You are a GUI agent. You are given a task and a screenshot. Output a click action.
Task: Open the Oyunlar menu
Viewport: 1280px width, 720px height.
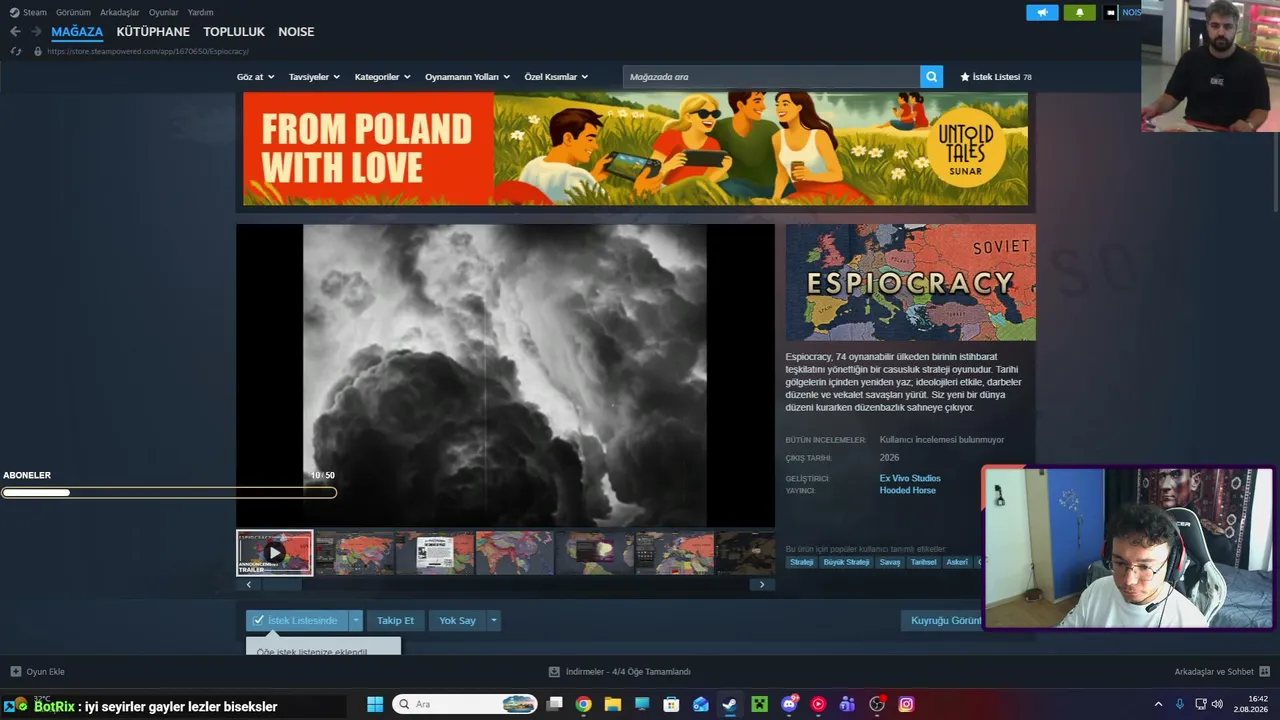[164, 13]
